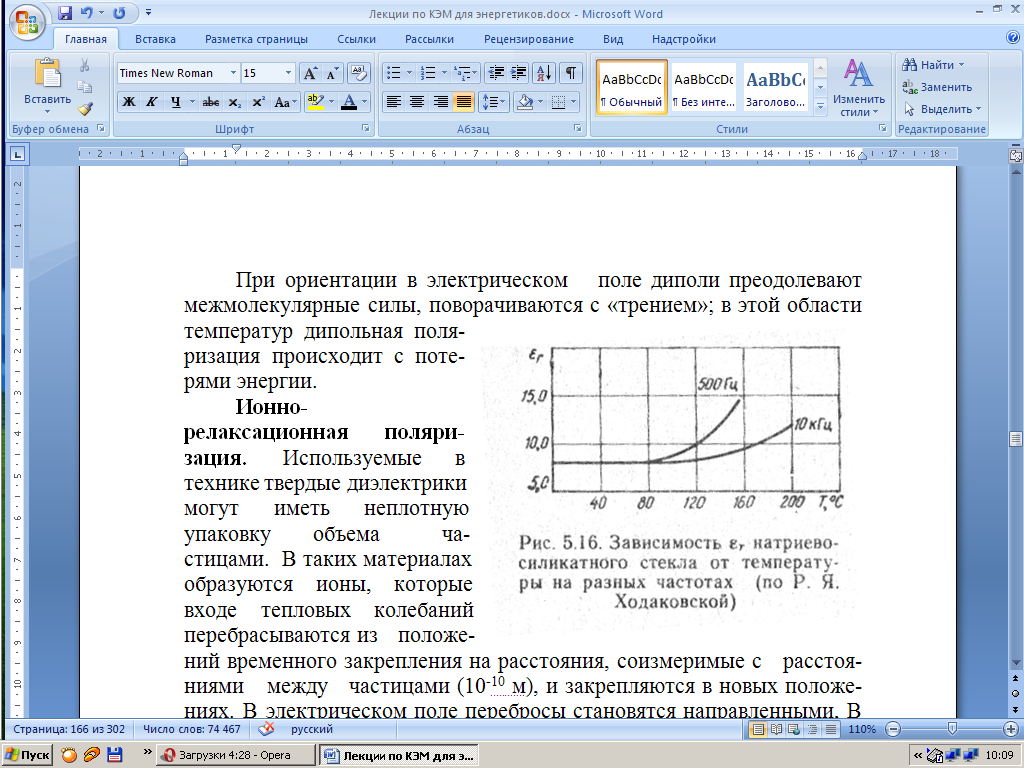The width and height of the screenshot is (1024, 768).
Task: Toggle superscript formatting
Action: tap(258, 102)
